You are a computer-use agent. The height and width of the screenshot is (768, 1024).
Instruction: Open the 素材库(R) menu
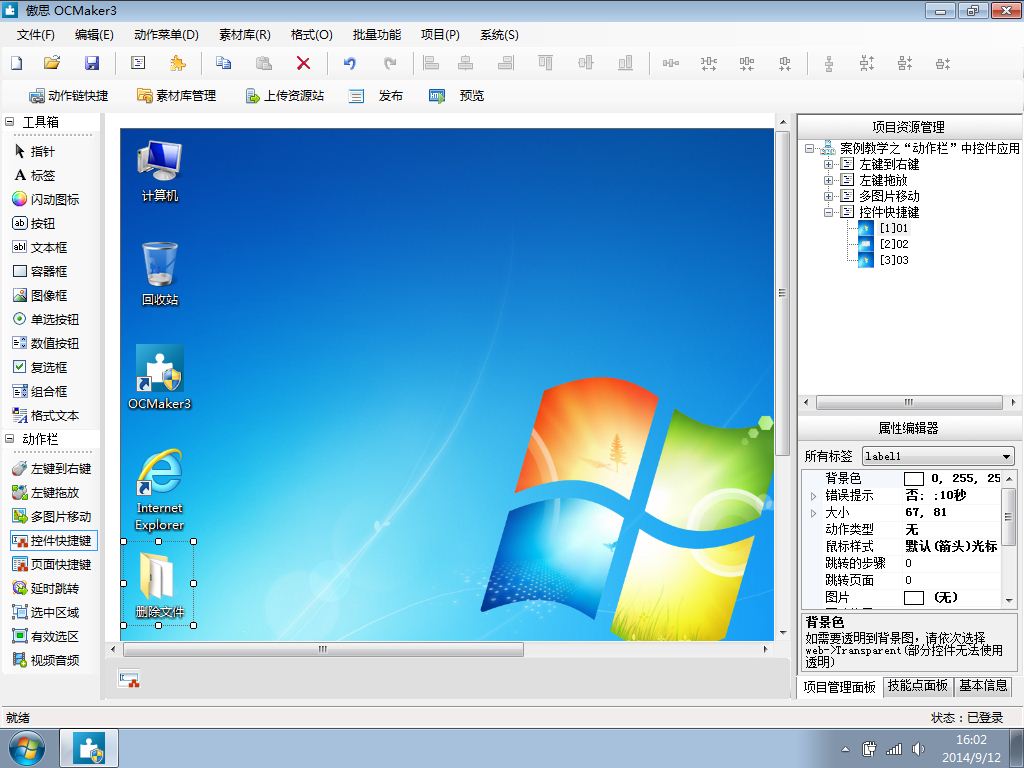[245, 35]
